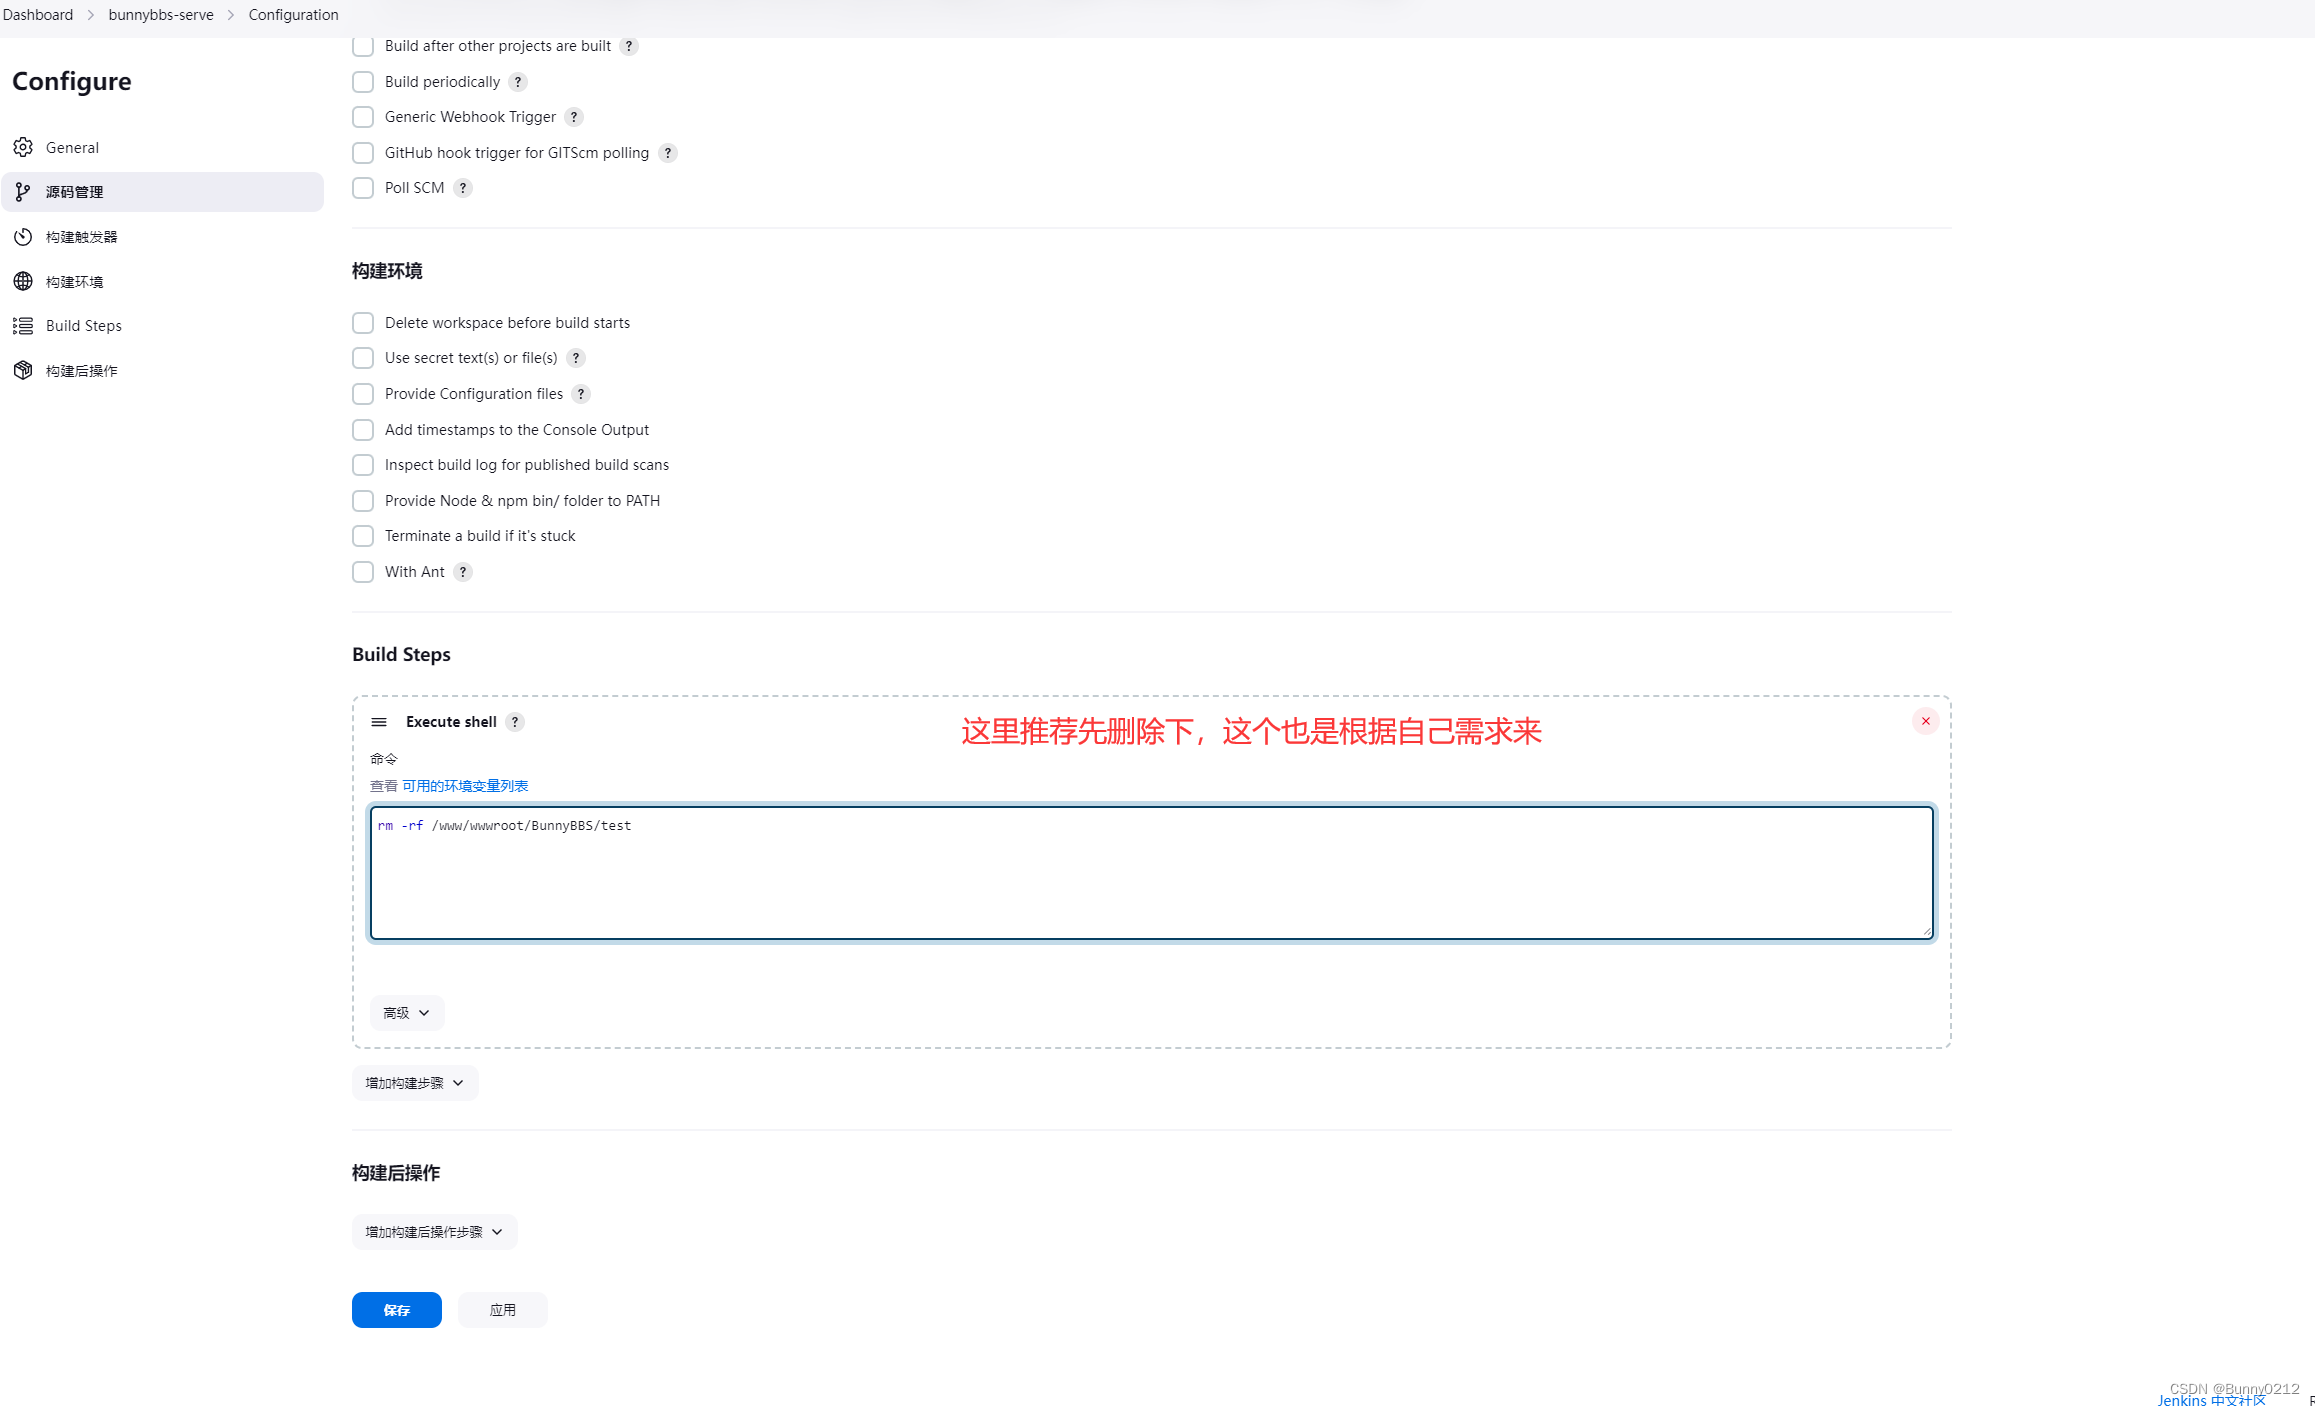Image resolution: width=2315 pixels, height=1406 pixels.
Task: Open help for Build after other projects
Action: coord(629,46)
